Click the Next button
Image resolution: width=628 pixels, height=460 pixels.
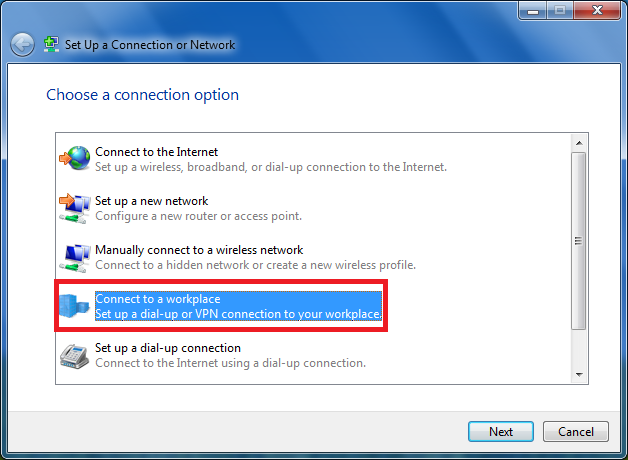[x=501, y=432]
